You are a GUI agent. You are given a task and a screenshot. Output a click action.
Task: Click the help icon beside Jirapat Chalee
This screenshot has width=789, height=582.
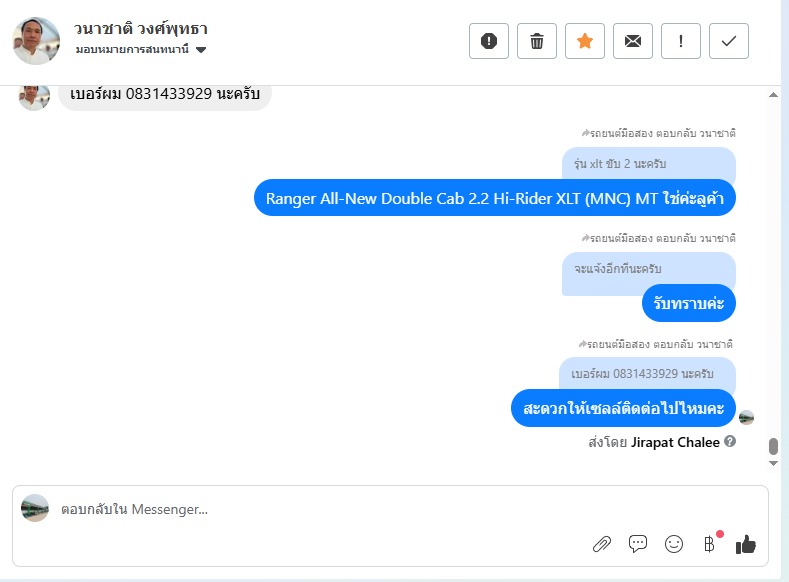click(x=730, y=441)
